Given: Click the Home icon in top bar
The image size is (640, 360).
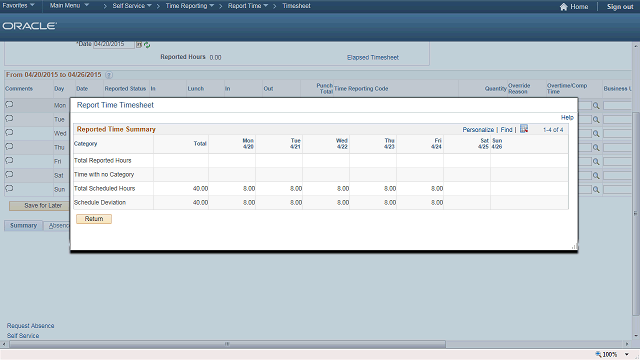Looking at the screenshot, I should point(563,7).
